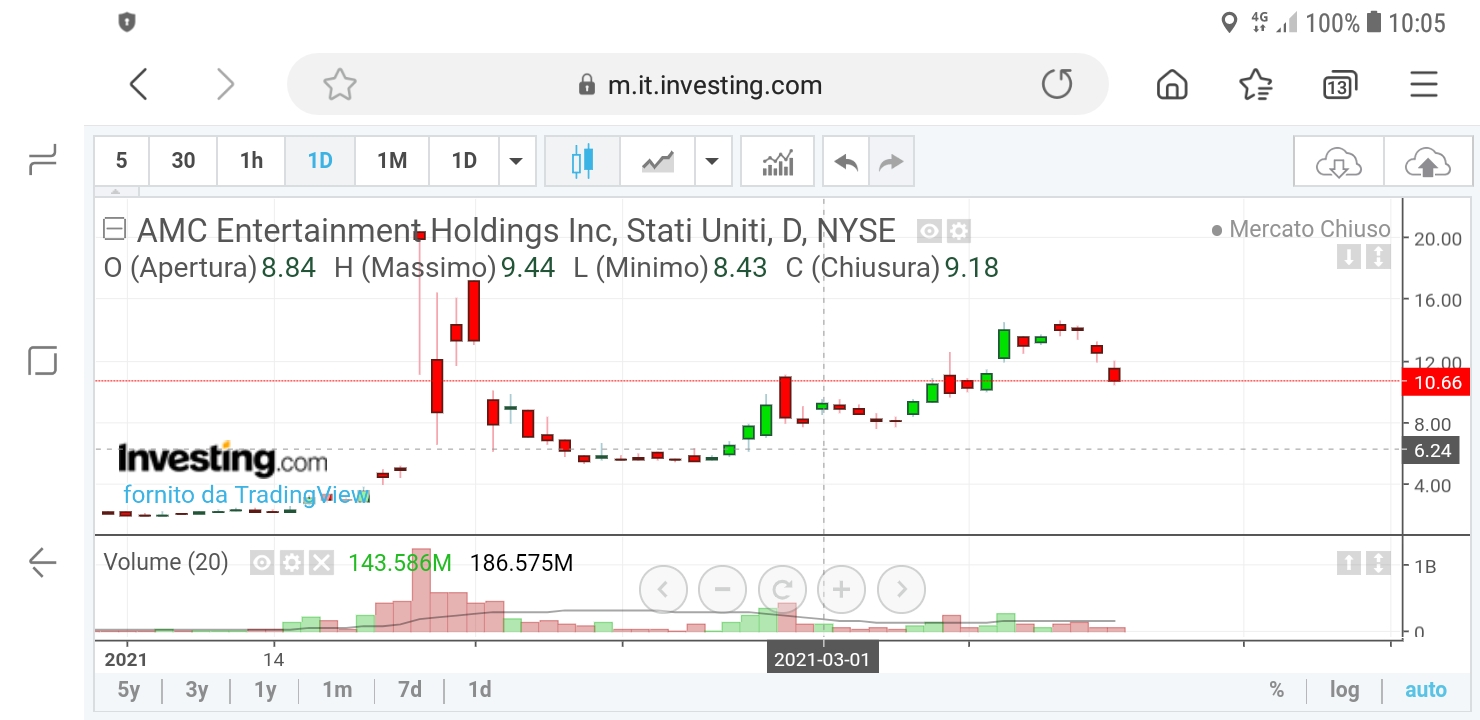
Task: Open AMC series settings gear
Action: point(958,232)
